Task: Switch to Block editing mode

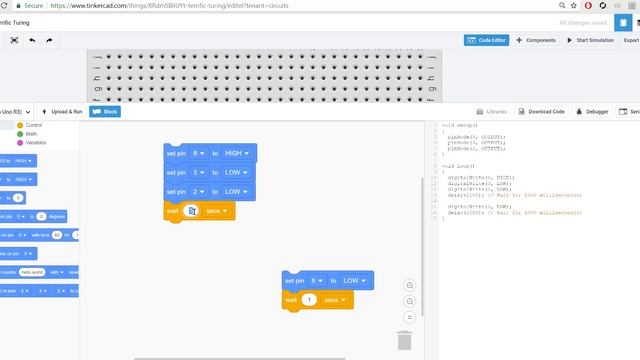Action: click(105, 111)
